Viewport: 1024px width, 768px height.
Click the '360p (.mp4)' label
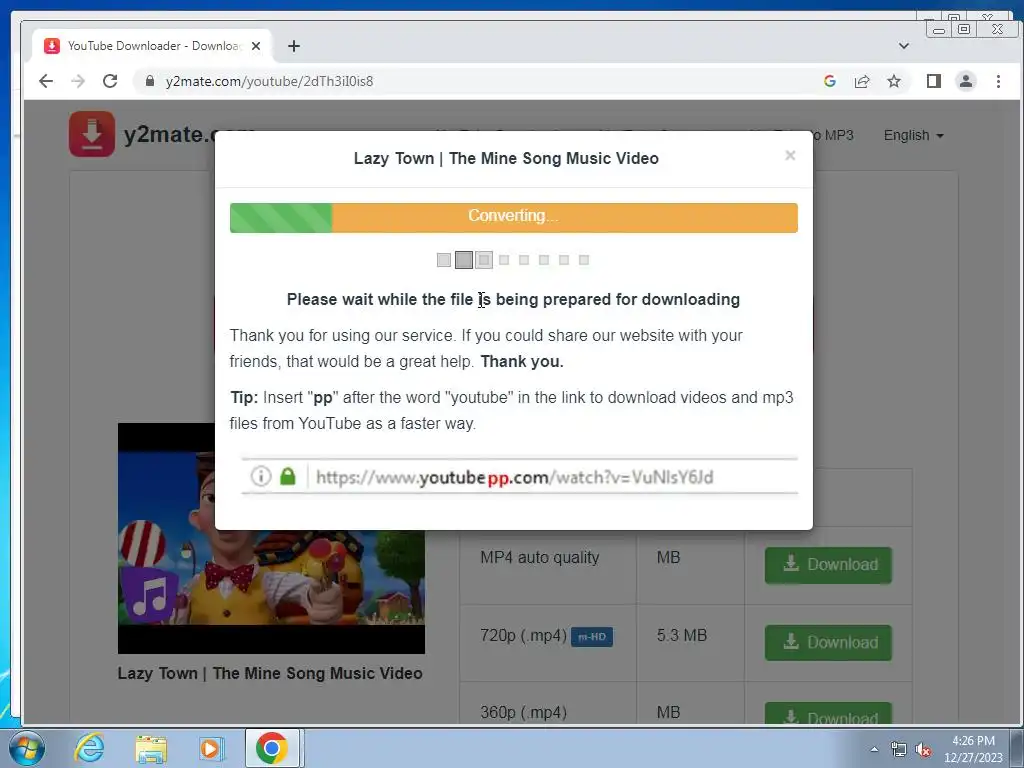(x=523, y=712)
